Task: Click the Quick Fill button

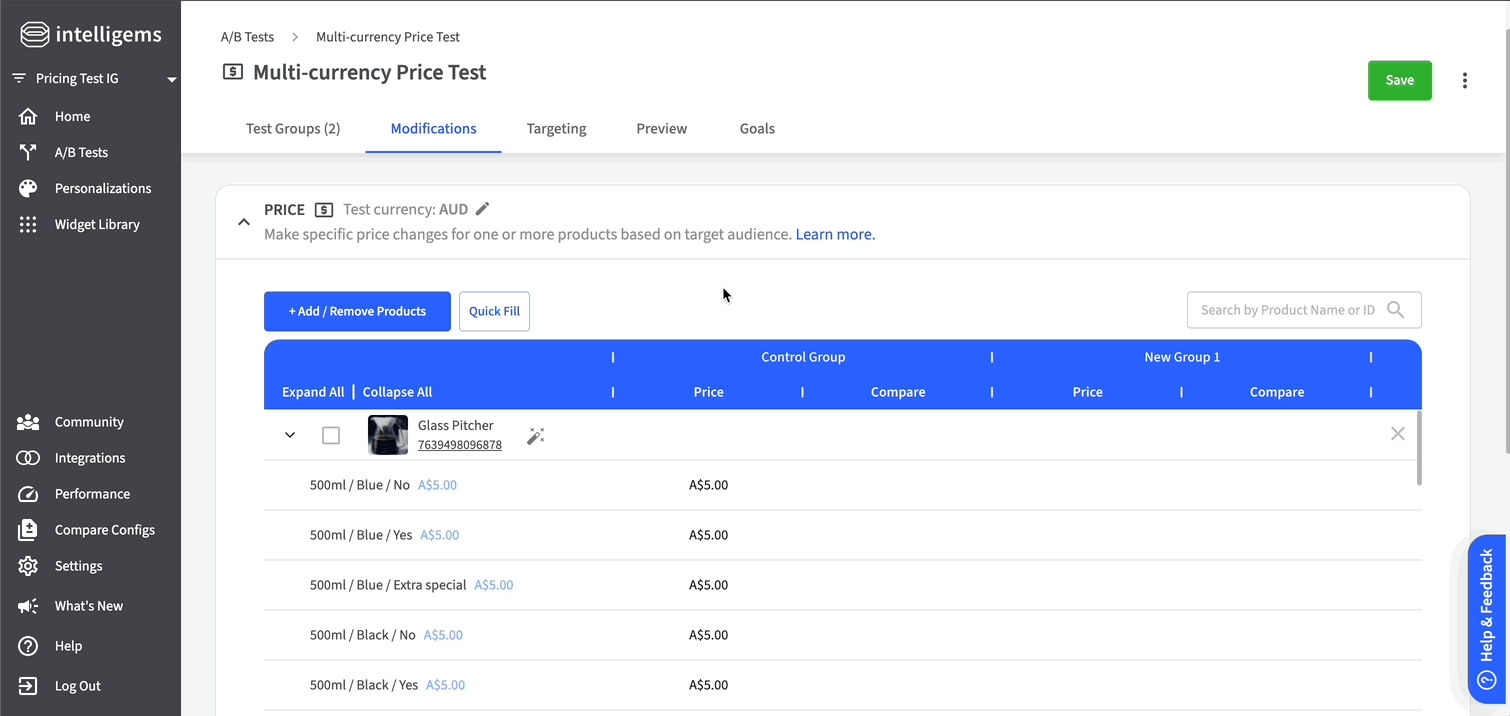Action: [494, 311]
